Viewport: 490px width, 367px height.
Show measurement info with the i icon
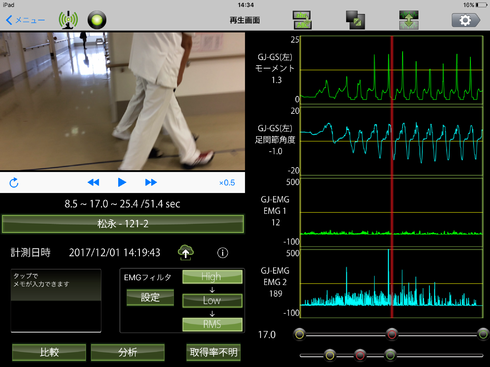coord(222,253)
